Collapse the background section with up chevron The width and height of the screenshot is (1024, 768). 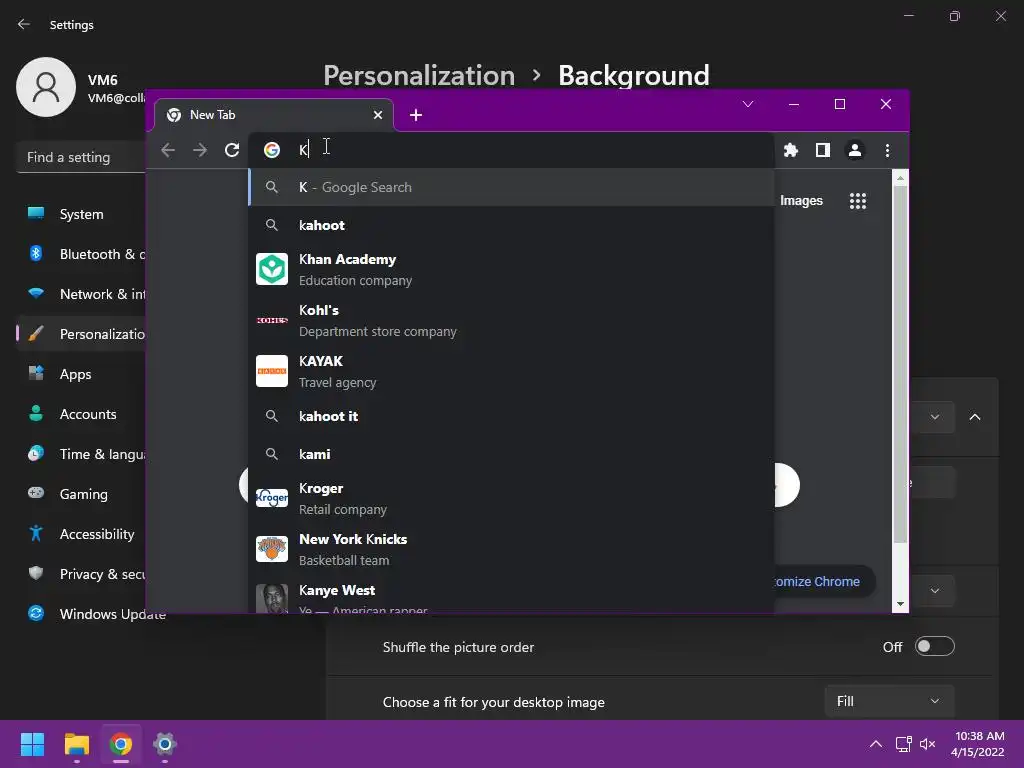(x=975, y=417)
